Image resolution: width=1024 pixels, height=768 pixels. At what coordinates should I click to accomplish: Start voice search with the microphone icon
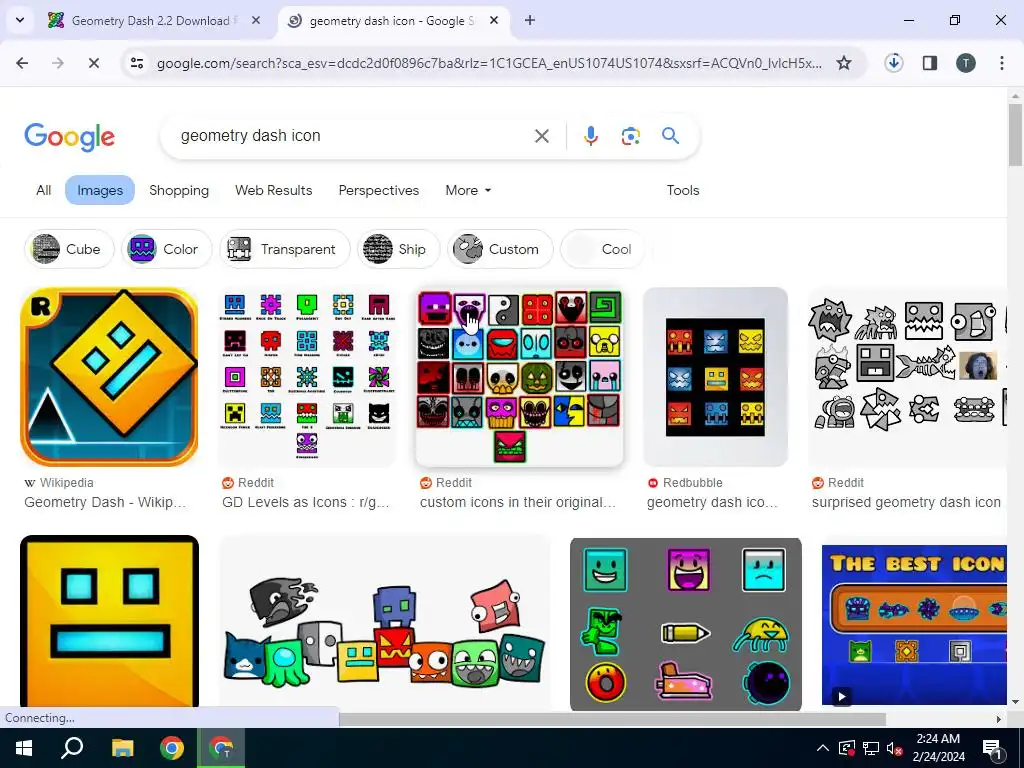[x=590, y=136]
